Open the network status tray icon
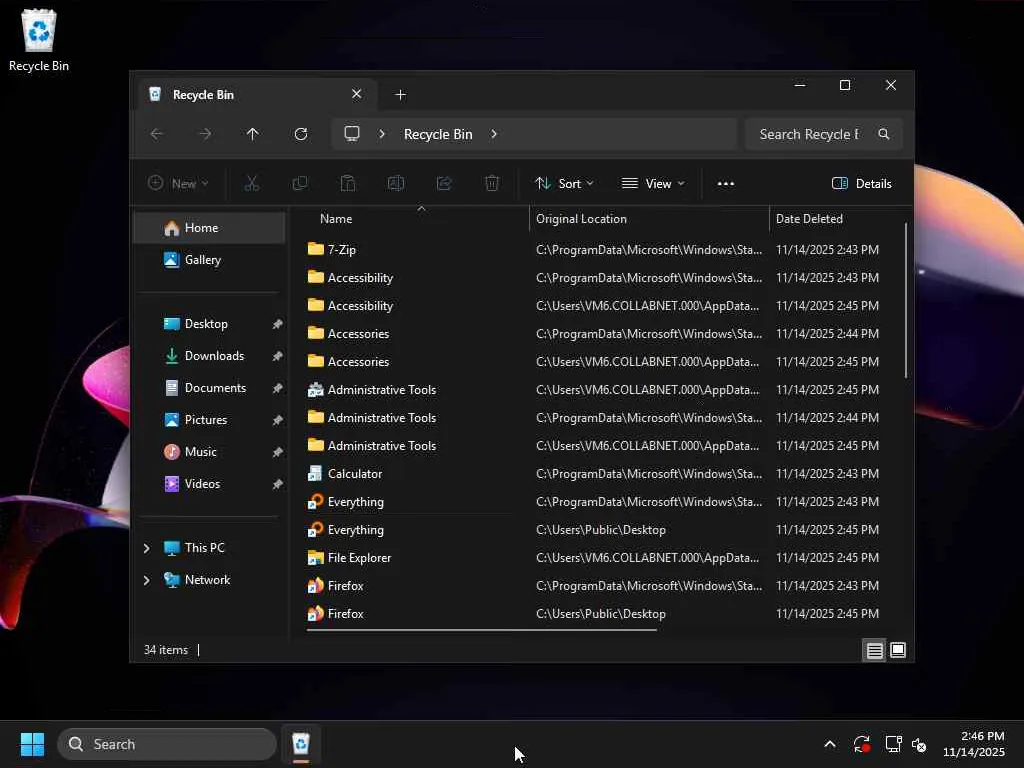 (x=893, y=744)
